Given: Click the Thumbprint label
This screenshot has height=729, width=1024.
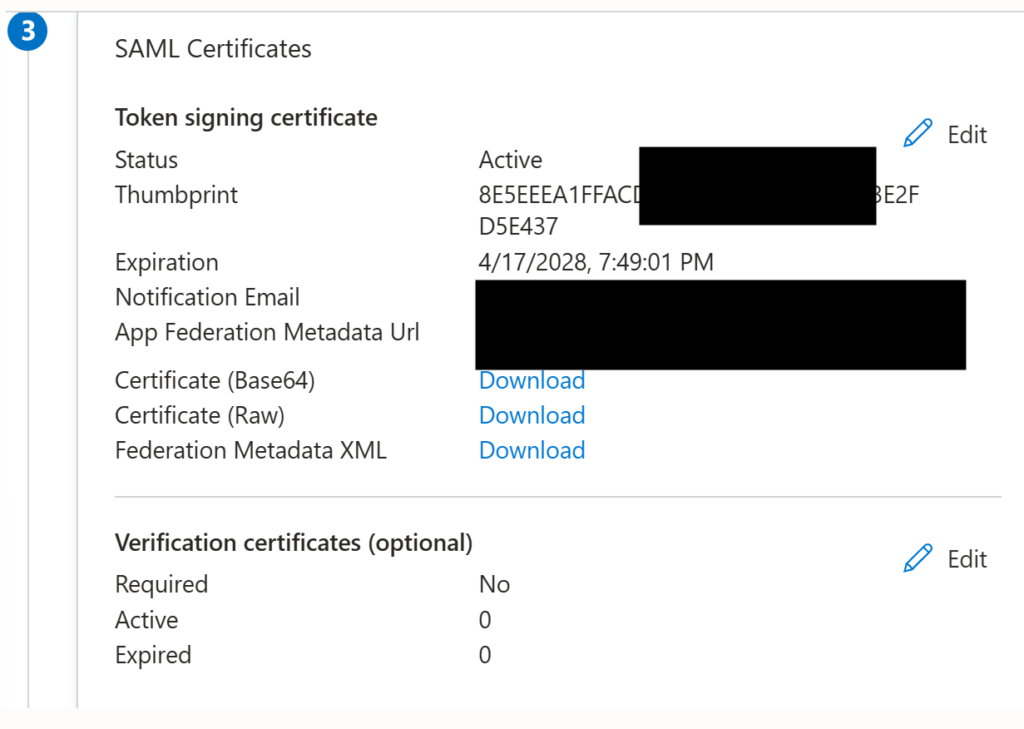Looking at the screenshot, I should [x=176, y=195].
